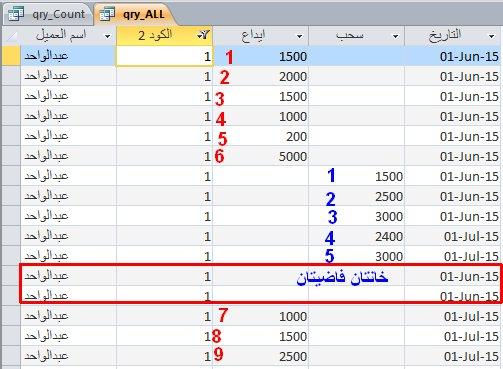The height and width of the screenshot is (369, 503).
Task: Click the filter funnel icon in the الكود 2 header
Action: tap(203, 35)
